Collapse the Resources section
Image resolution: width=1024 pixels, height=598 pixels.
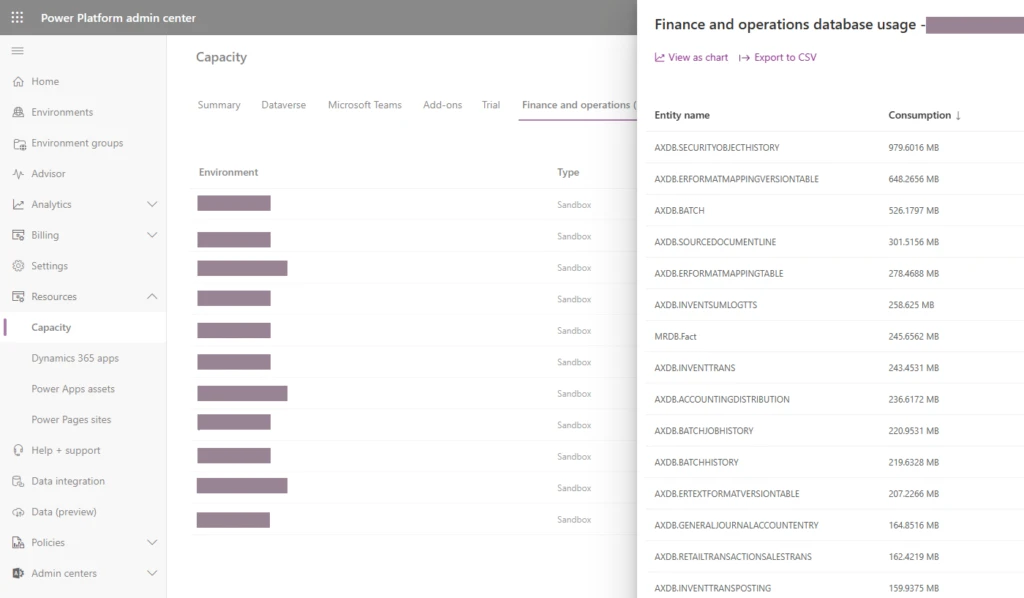[x=152, y=296]
